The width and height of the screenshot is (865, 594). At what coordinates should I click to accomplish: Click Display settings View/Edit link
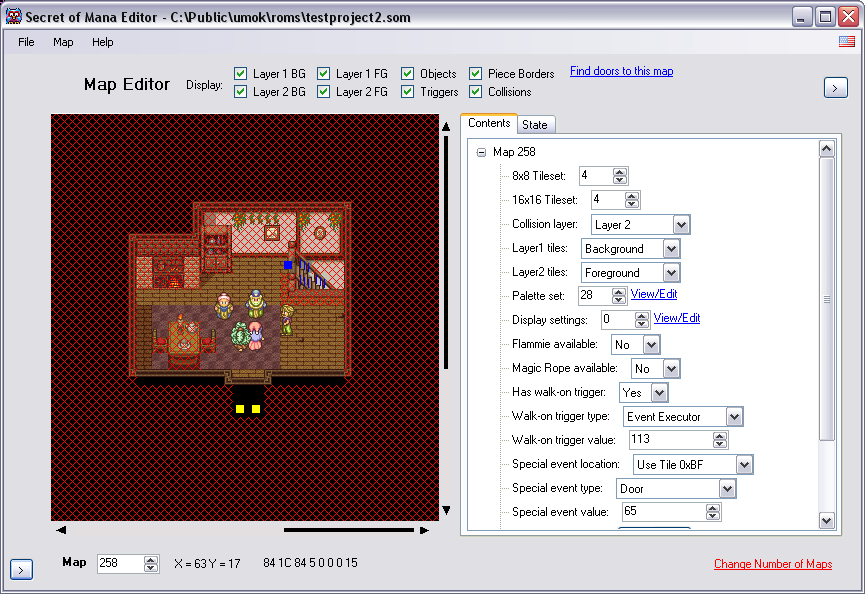[x=677, y=318]
